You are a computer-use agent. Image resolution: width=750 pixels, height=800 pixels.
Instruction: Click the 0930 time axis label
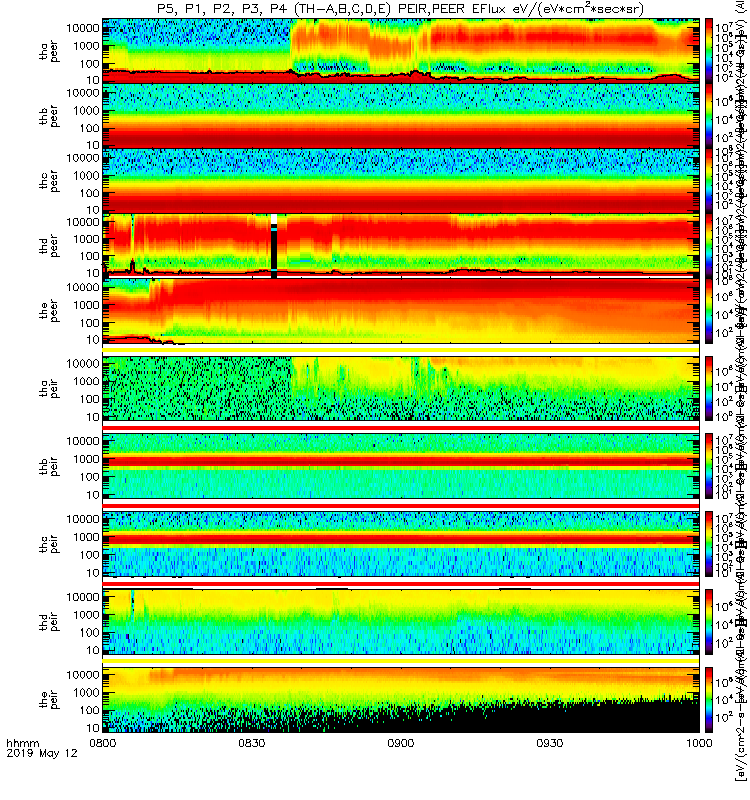tap(549, 743)
